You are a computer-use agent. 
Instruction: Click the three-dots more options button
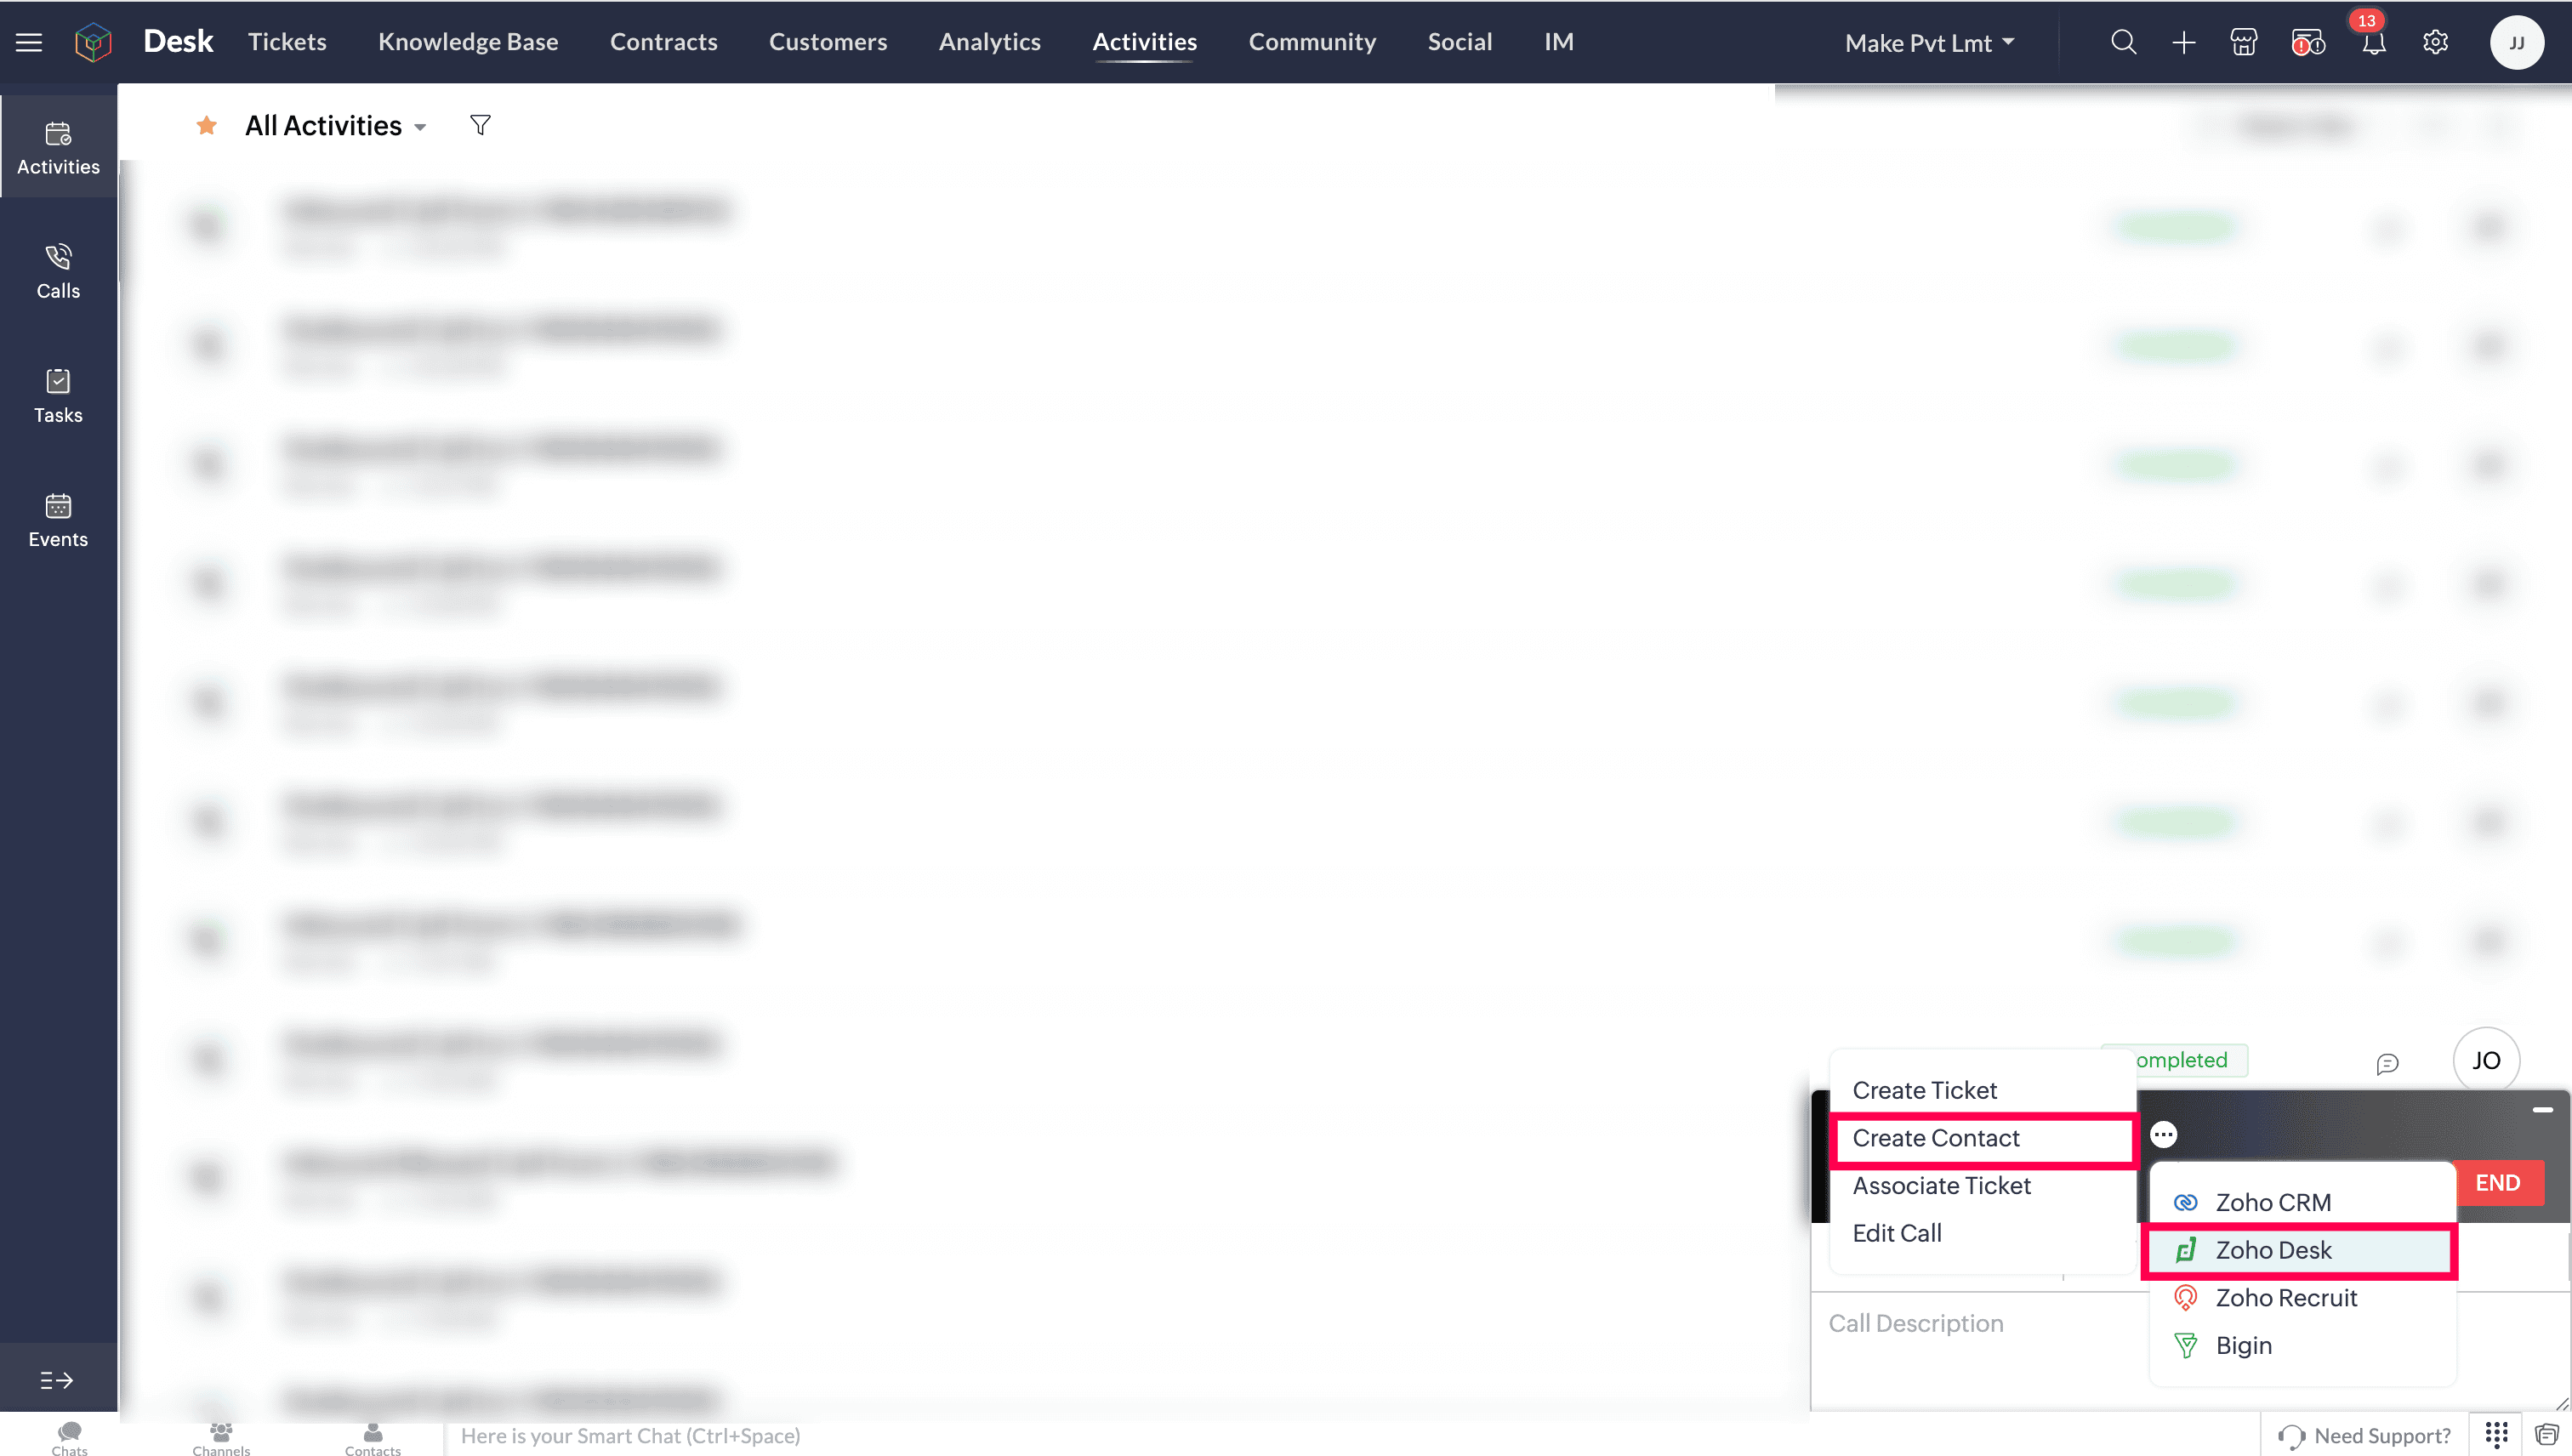click(x=2163, y=1134)
